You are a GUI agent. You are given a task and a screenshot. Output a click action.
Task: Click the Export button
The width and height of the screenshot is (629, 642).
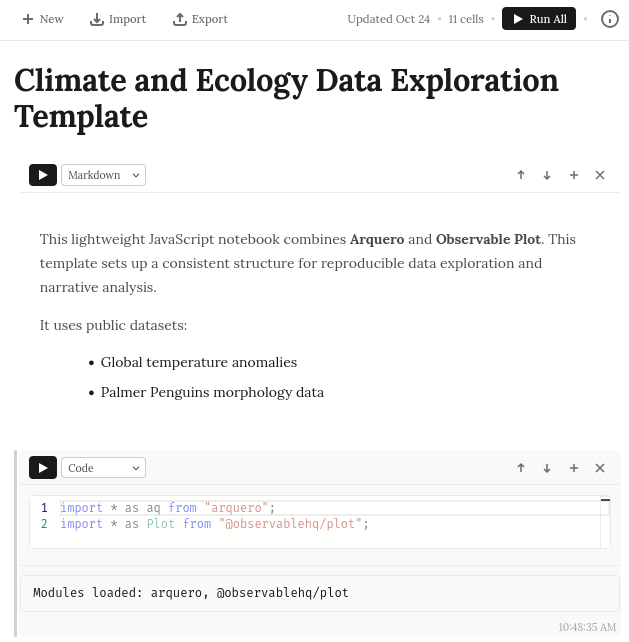click(x=200, y=19)
